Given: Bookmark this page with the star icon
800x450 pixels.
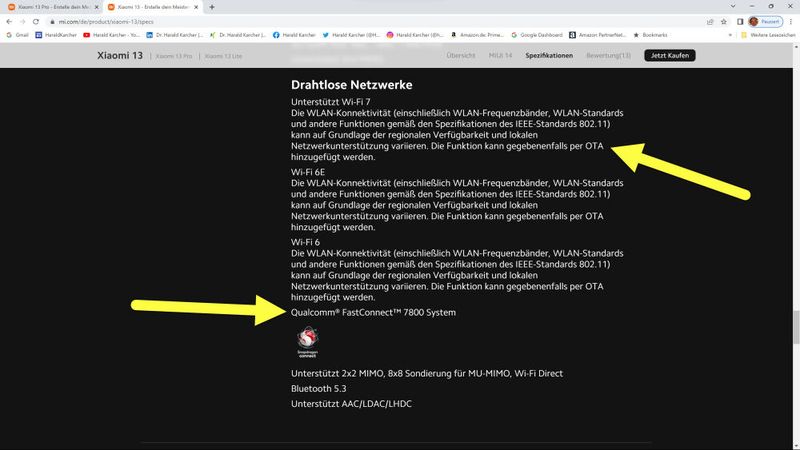Looking at the screenshot, I should click(x=723, y=21).
